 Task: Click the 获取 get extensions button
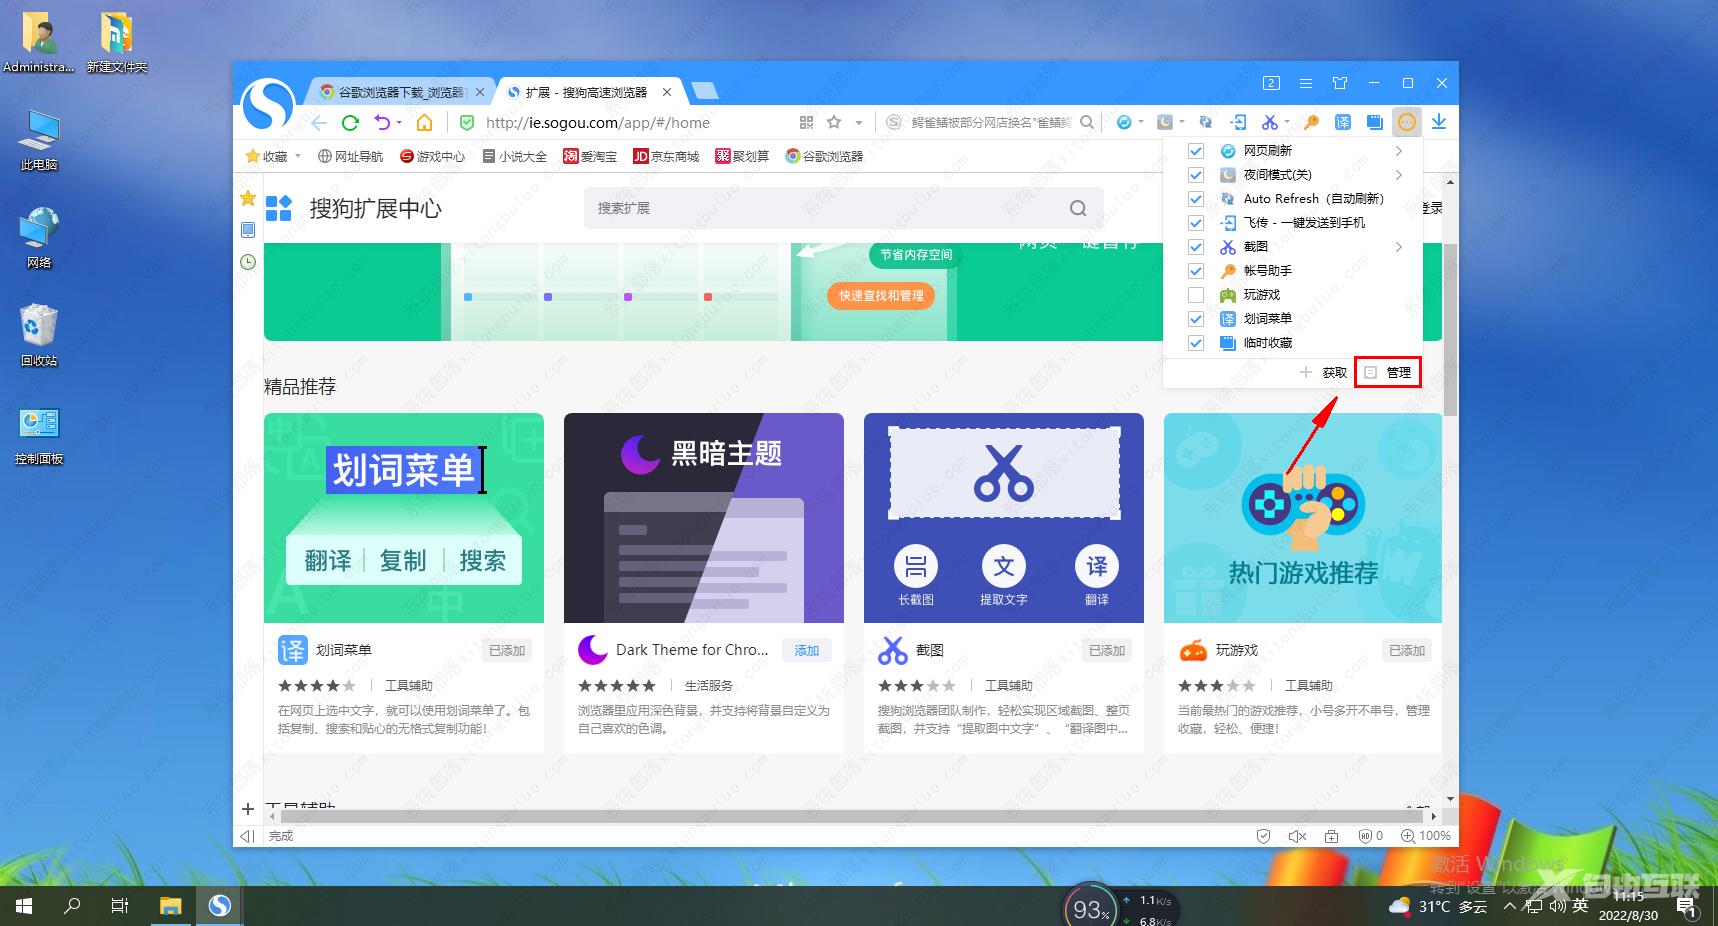click(1323, 372)
